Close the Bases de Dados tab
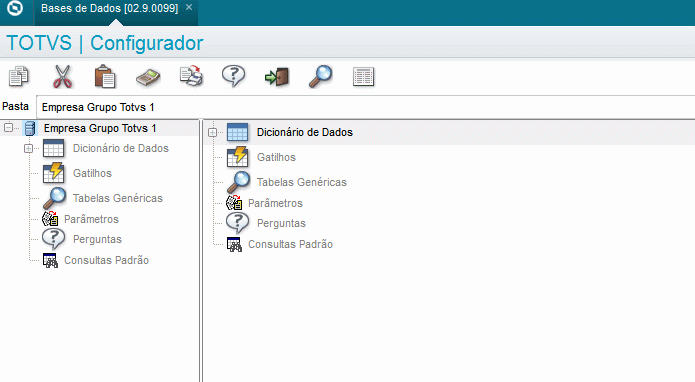This screenshot has height=382, width=695. click(x=189, y=8)
